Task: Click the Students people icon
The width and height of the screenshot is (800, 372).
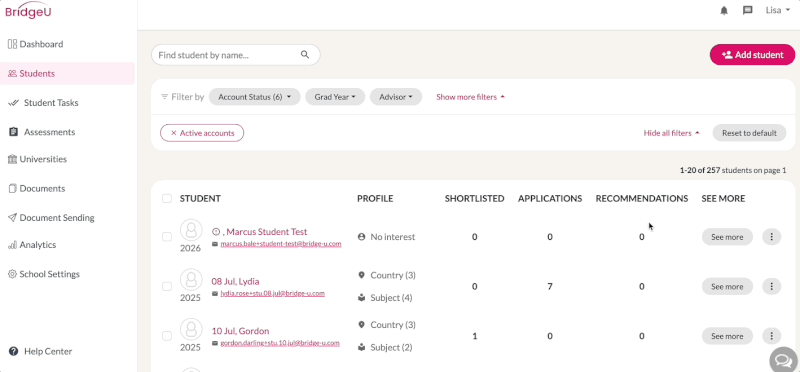Action: (x=12, y=73)
